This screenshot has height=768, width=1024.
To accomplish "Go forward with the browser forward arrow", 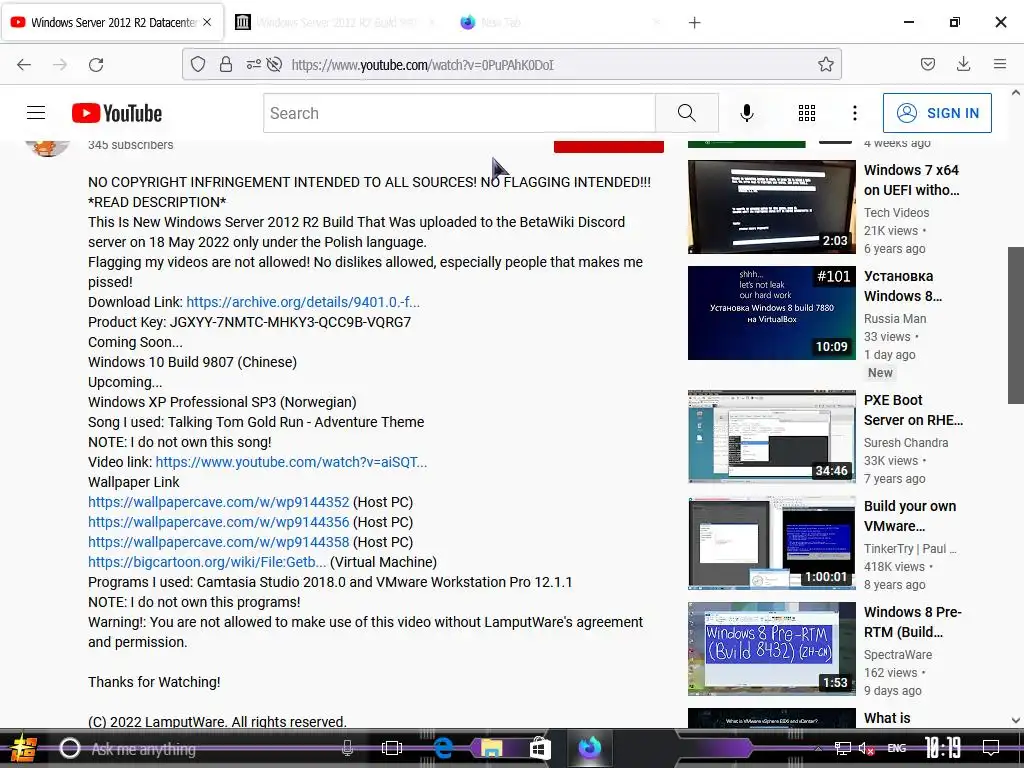I will point(60,65).
